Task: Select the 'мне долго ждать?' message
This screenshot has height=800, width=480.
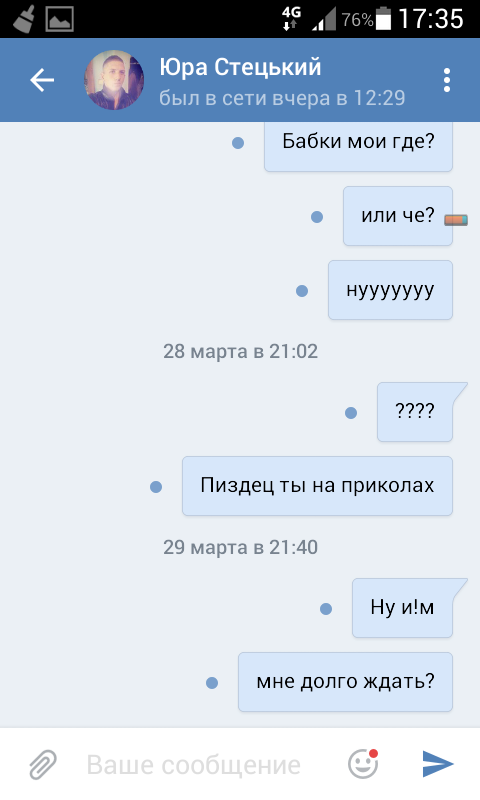Action: pyautogui.click(x=345, y=682)
